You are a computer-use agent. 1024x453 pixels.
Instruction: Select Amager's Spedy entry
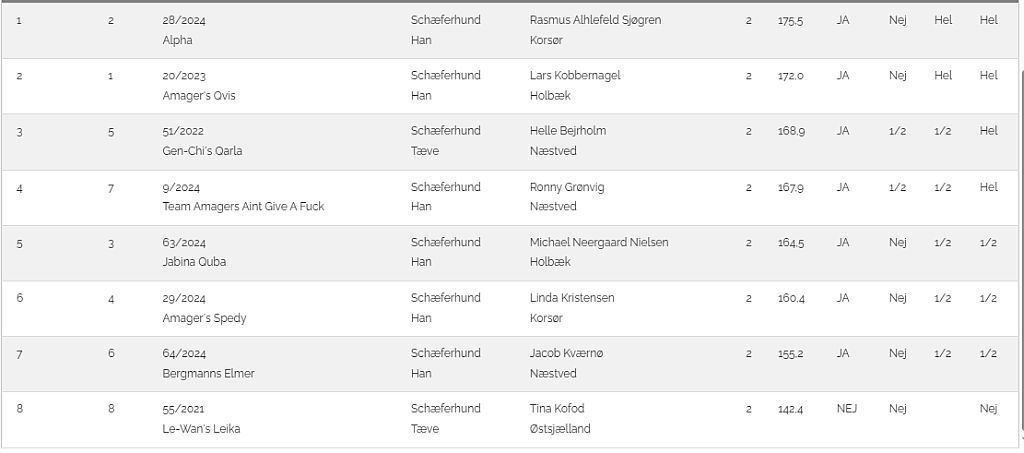[x=204, y=318]
